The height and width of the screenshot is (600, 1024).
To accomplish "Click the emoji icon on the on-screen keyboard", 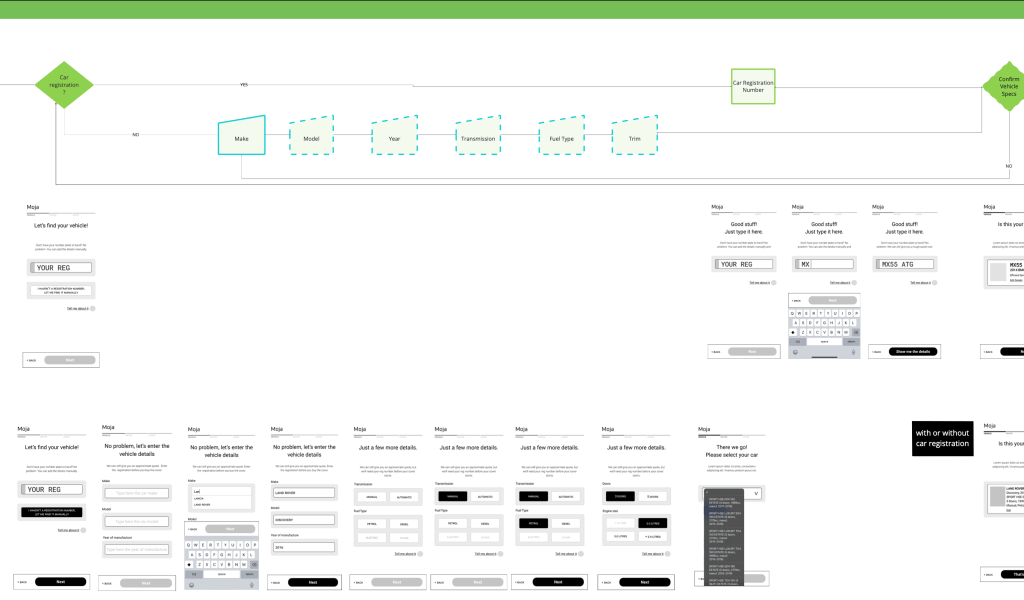I will tap(795, 353).
